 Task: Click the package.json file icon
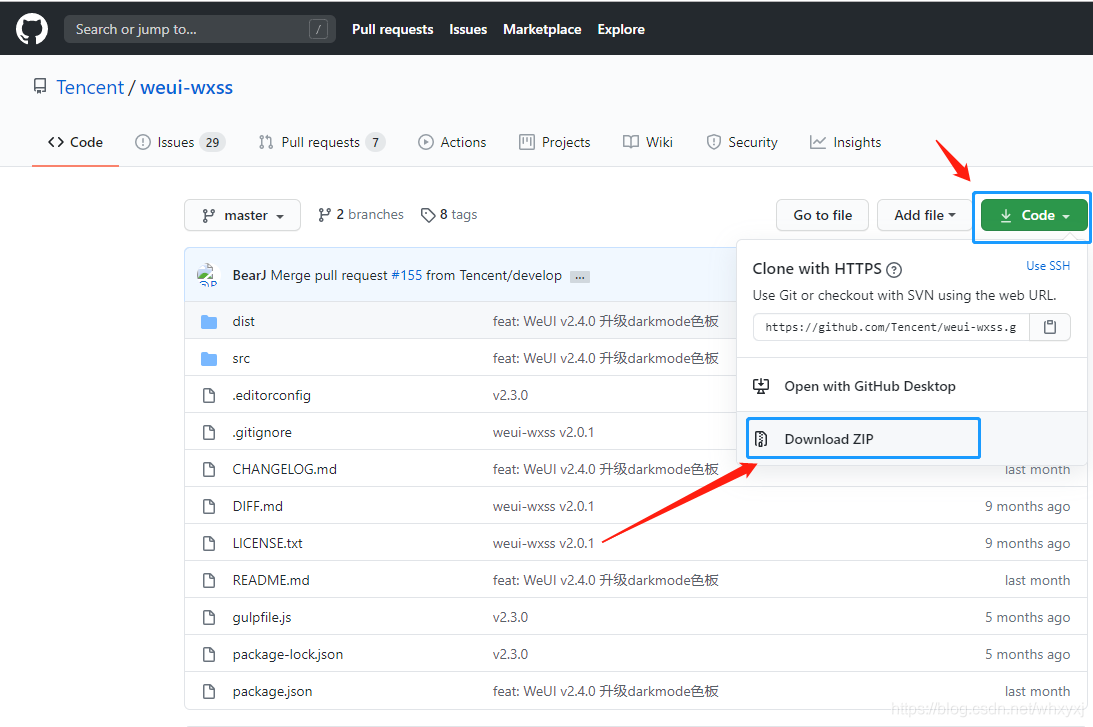point(208,691)
